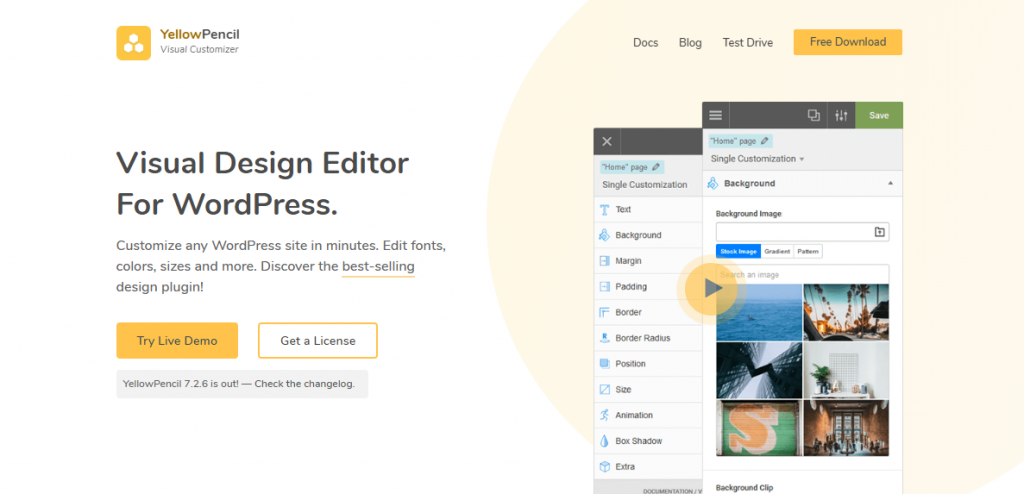Click the Get a License button
This screenshot has height=494, width=1024.
(318, 340)
